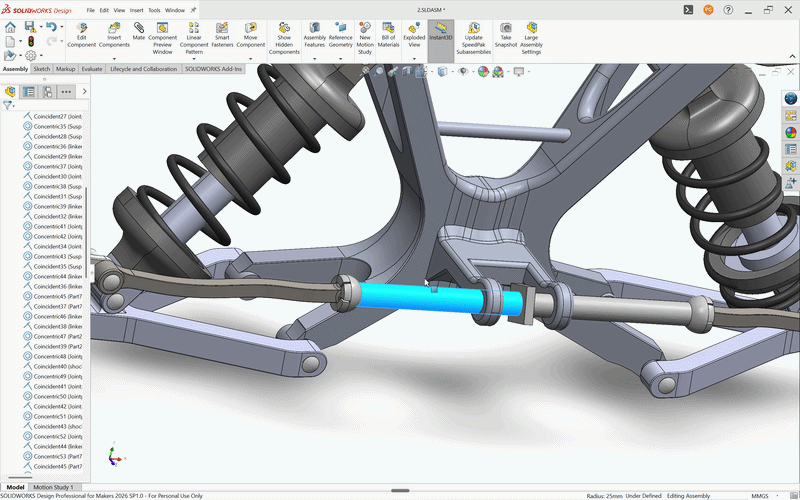Open the Reference Geometry dropdown arrow
Screen dimensions: 800x500
point(340,59)
